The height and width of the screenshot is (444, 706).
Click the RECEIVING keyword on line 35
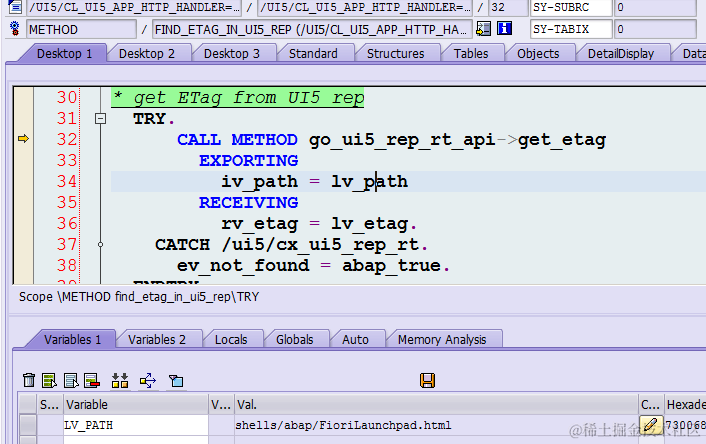click(x=249, y=202)
